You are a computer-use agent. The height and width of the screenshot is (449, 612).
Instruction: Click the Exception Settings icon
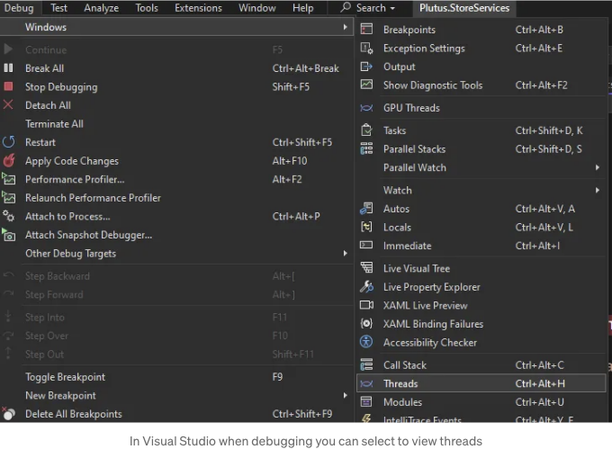tap(366, 48)
